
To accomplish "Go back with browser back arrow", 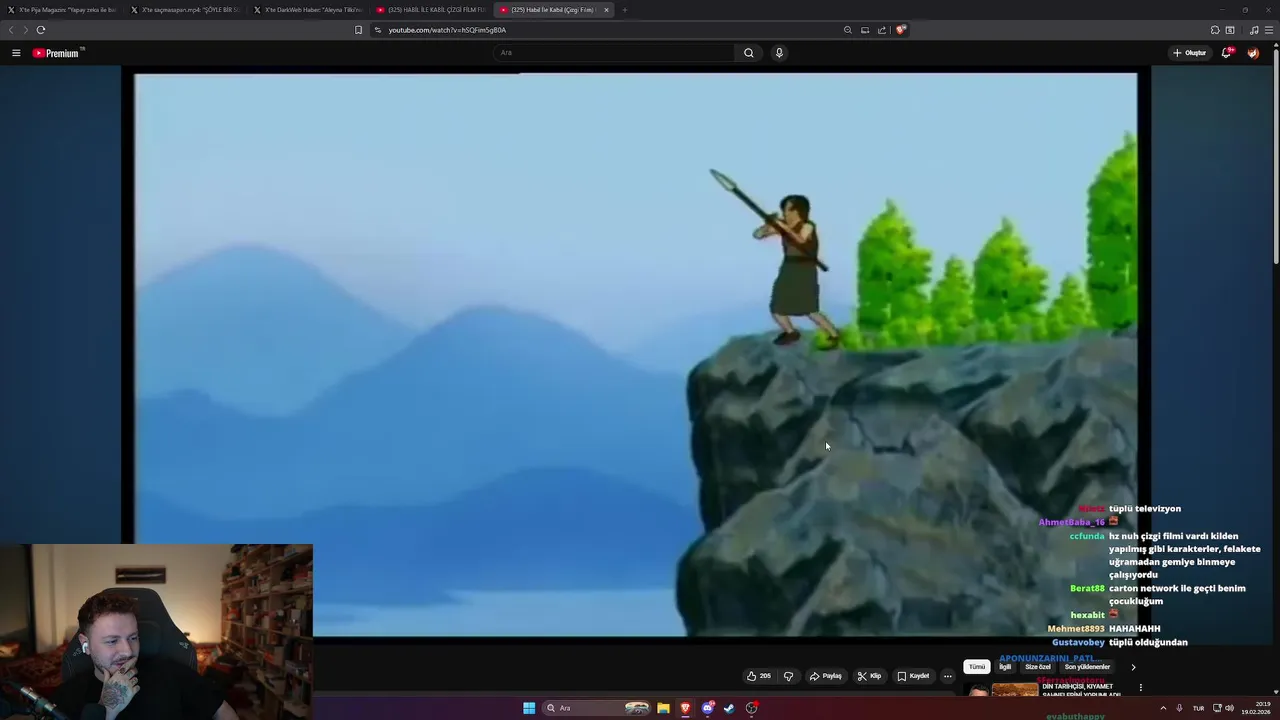I will 12,30.
